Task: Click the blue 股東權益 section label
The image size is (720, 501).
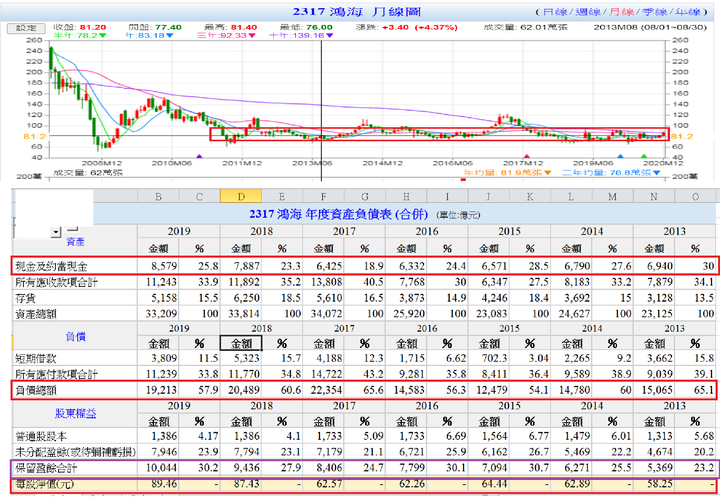Action: click(x=75, y=413)
